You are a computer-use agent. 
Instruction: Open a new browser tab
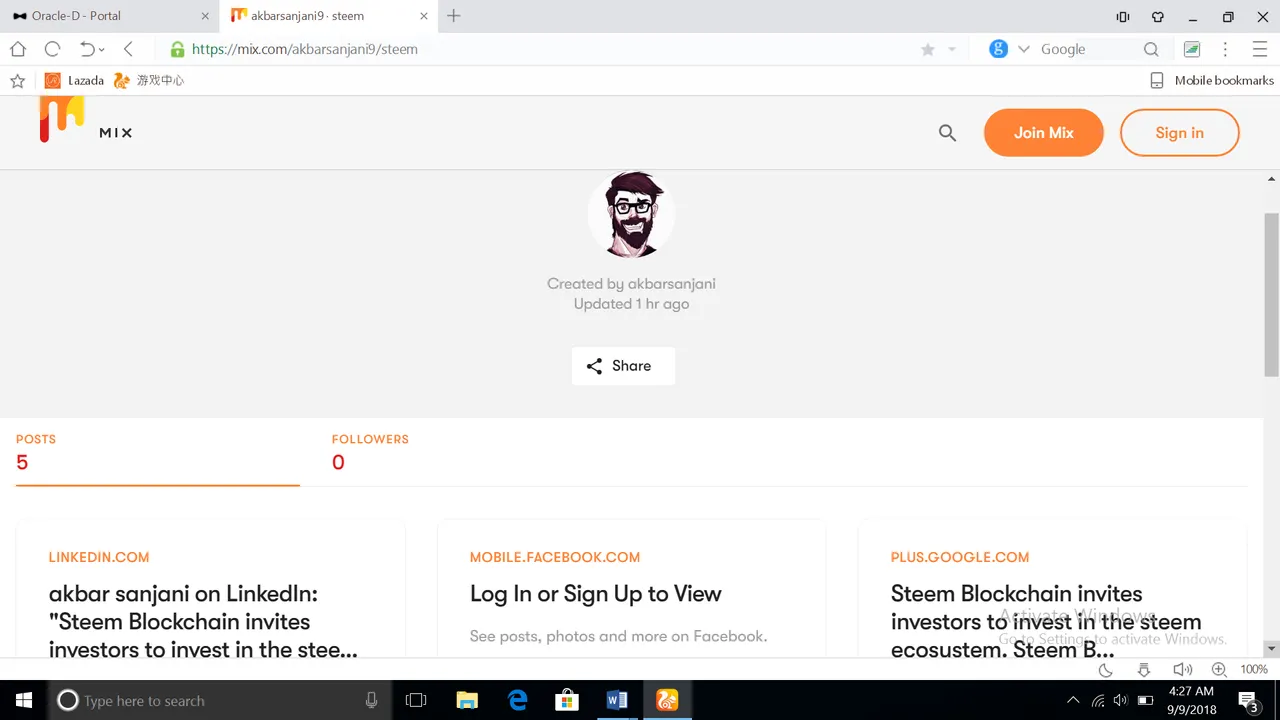(x=454, y=16)
